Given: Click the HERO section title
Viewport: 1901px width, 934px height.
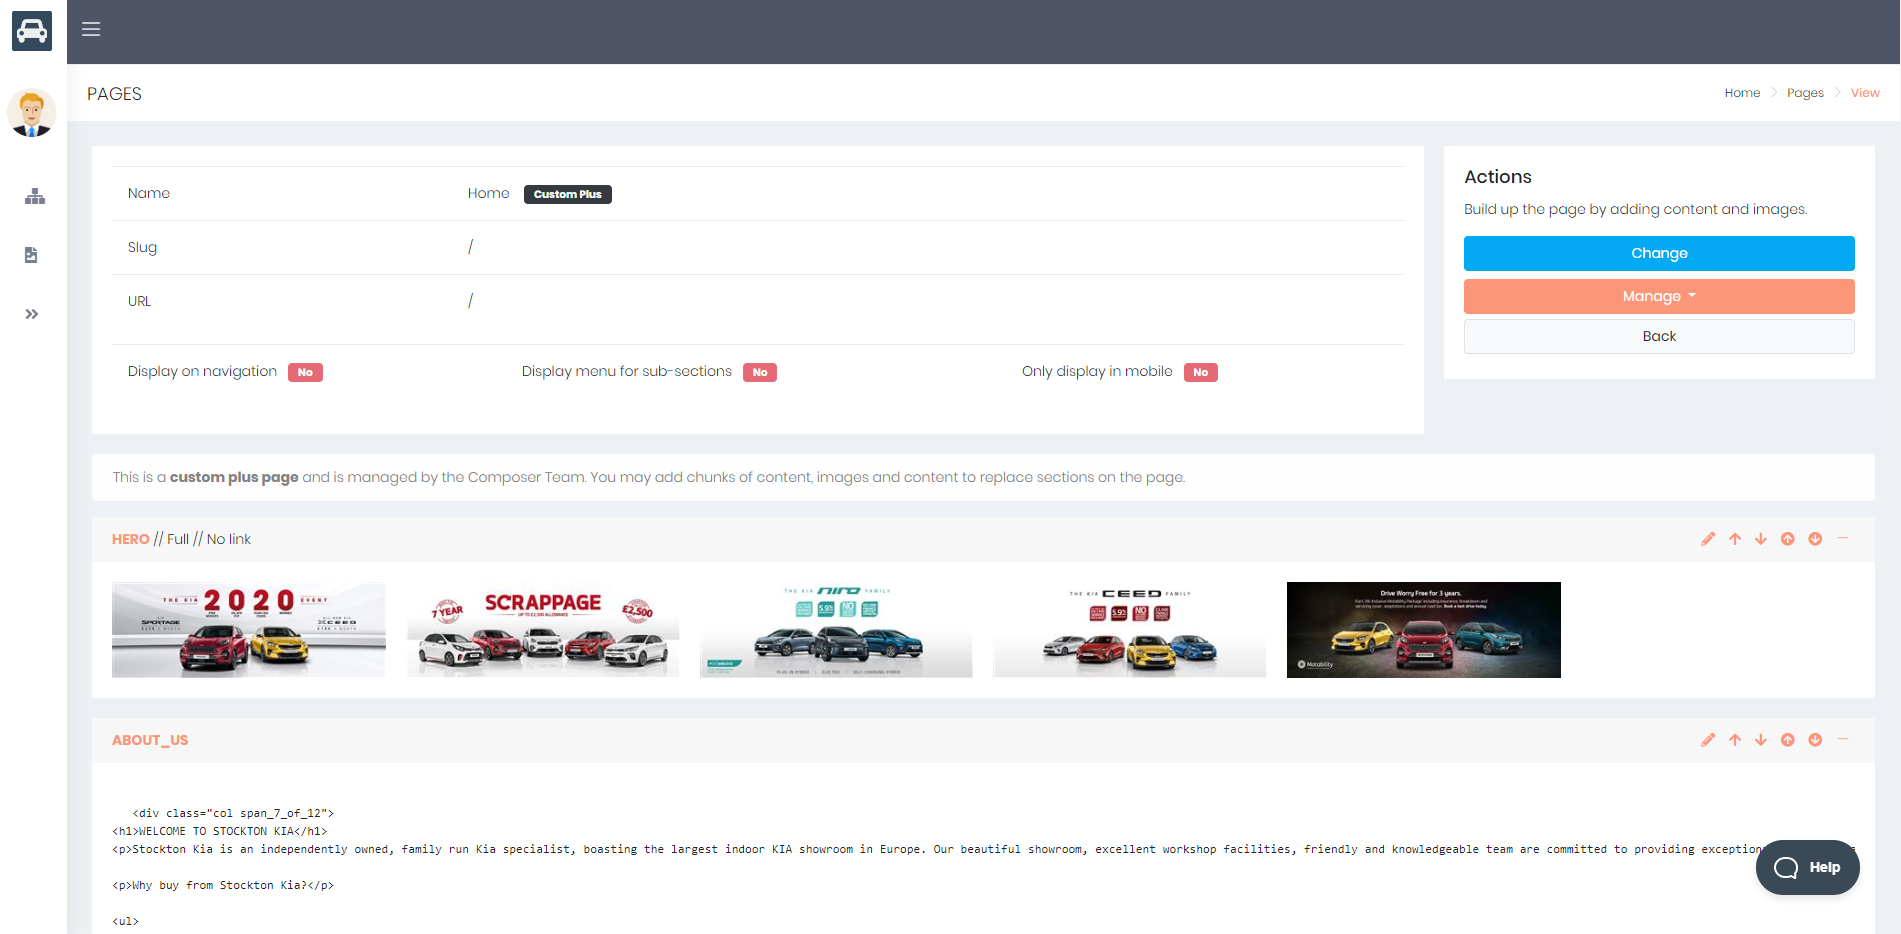Looking at the screenshot, I should click(131, 539).
